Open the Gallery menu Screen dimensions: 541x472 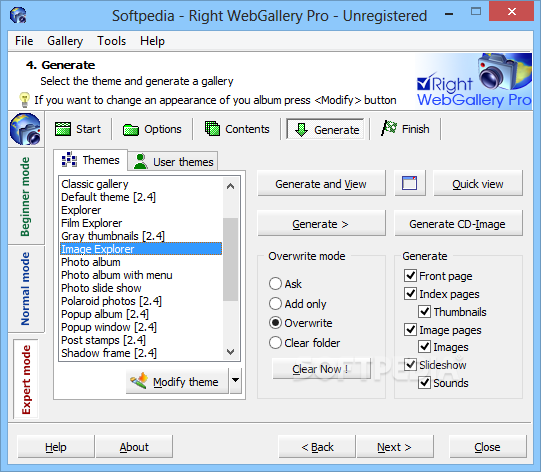[65, 41]
